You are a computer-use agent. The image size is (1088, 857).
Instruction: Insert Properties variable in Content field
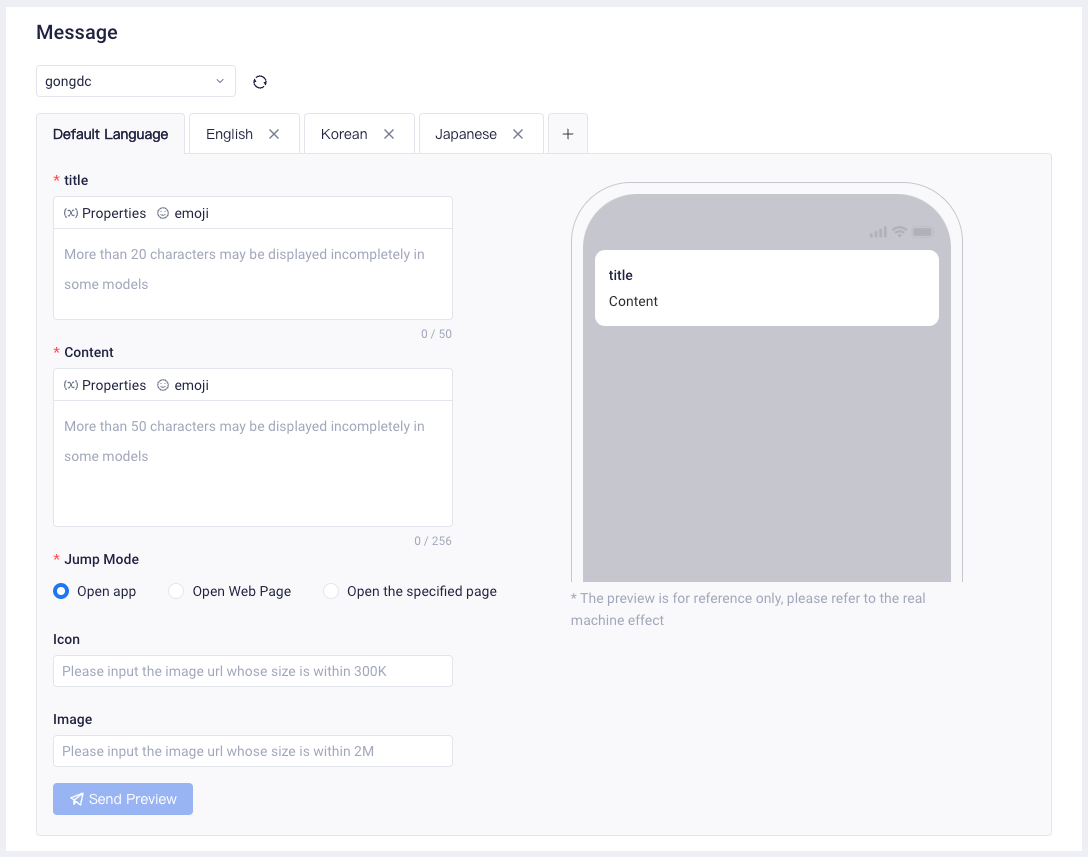pyautogui.click(x=105, y=385)
